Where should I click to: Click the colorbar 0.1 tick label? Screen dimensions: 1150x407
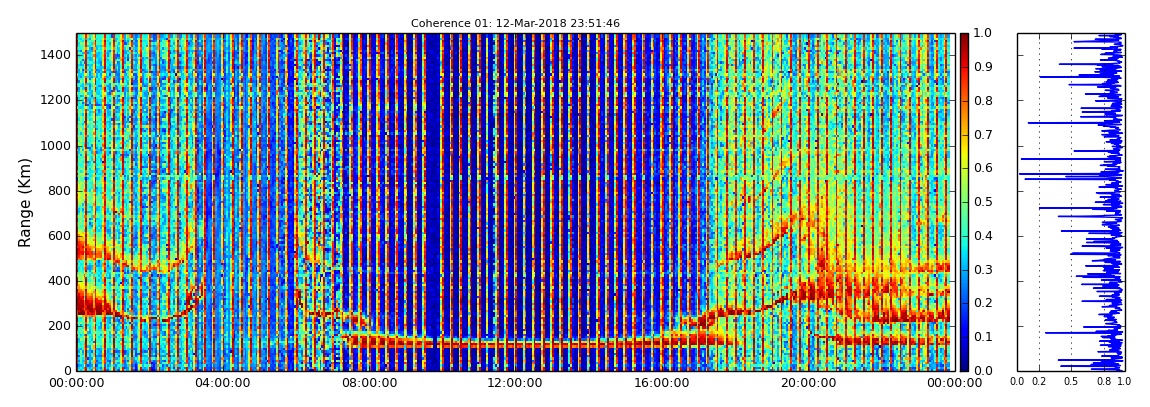981,337
